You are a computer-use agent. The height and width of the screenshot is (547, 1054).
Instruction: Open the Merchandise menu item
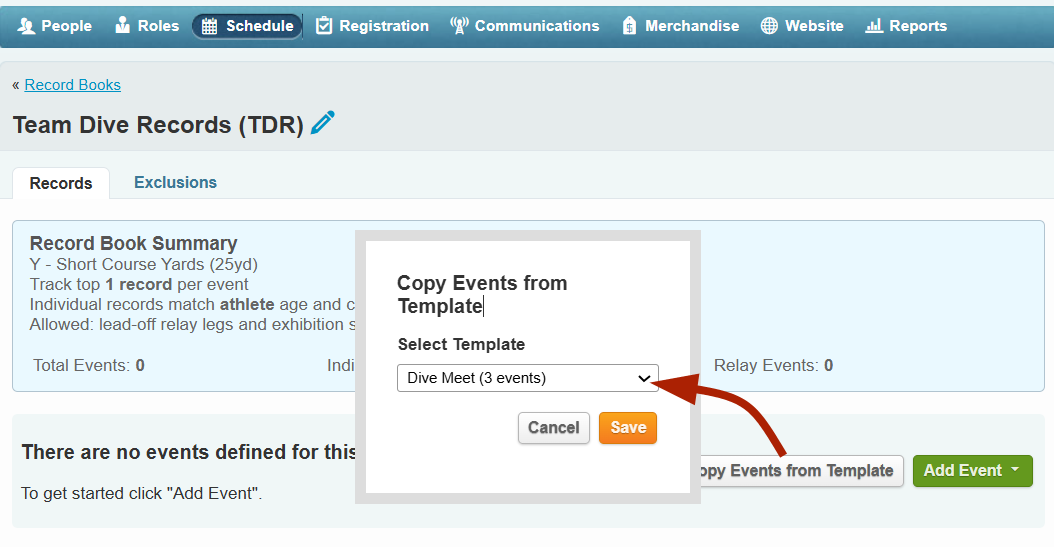pos(692,26)
